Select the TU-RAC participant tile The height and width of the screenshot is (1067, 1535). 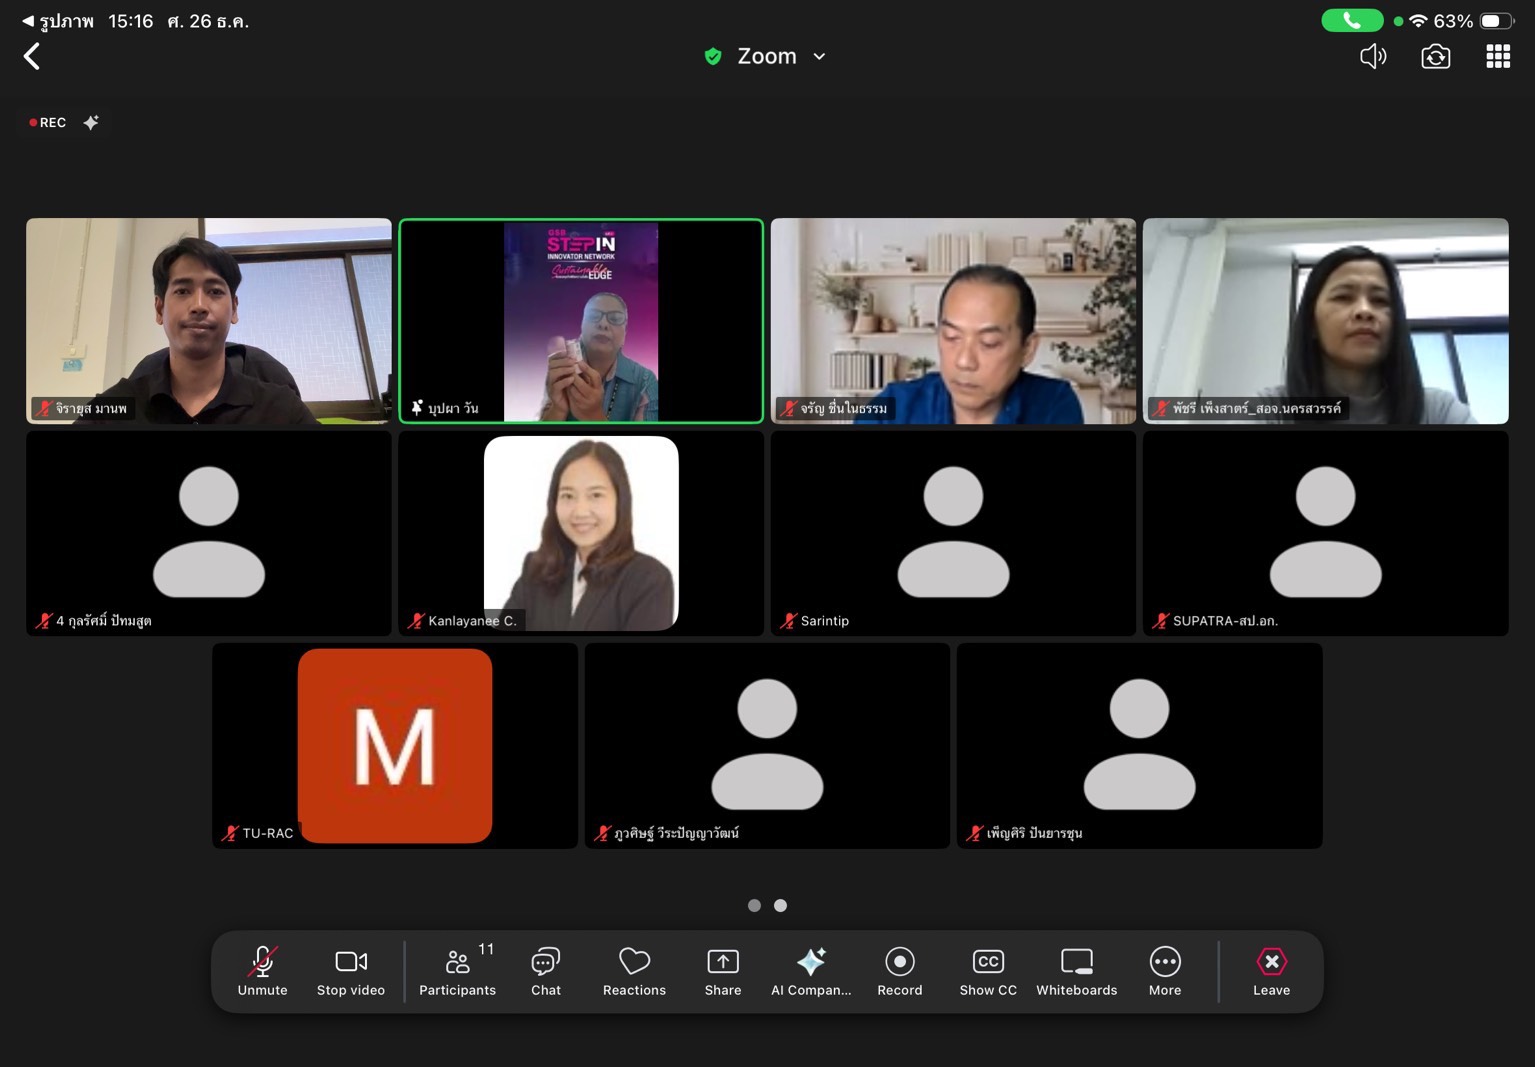[x=394, y=746]
